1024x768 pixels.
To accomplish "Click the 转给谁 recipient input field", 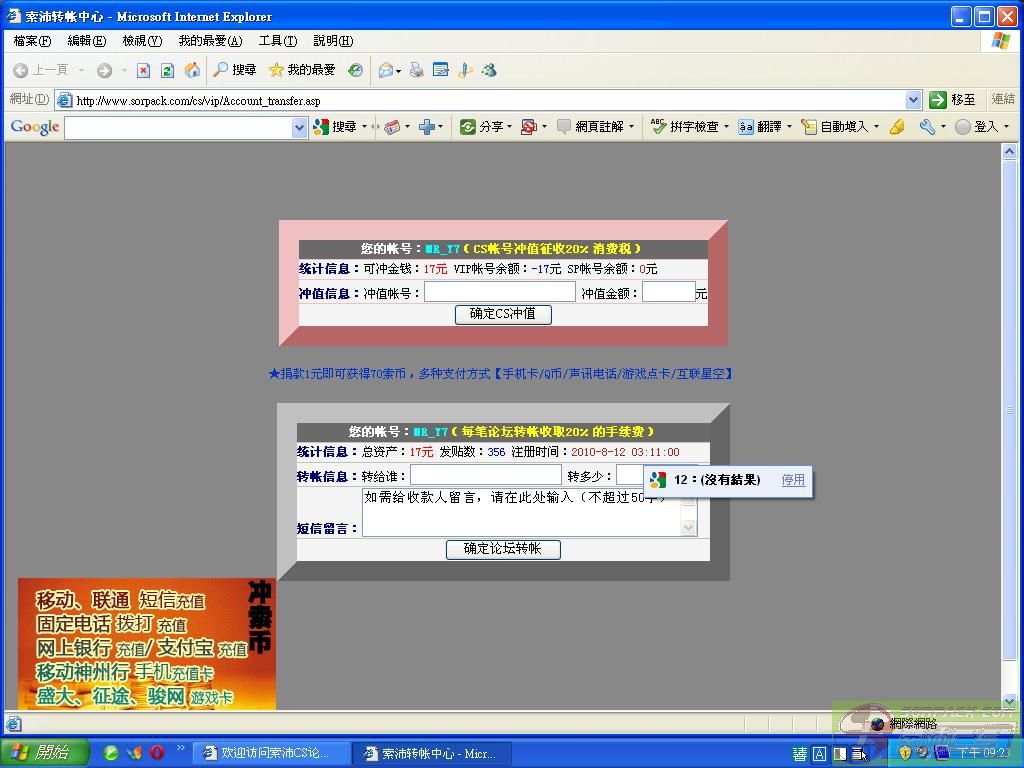I will [x=486, y=476].
